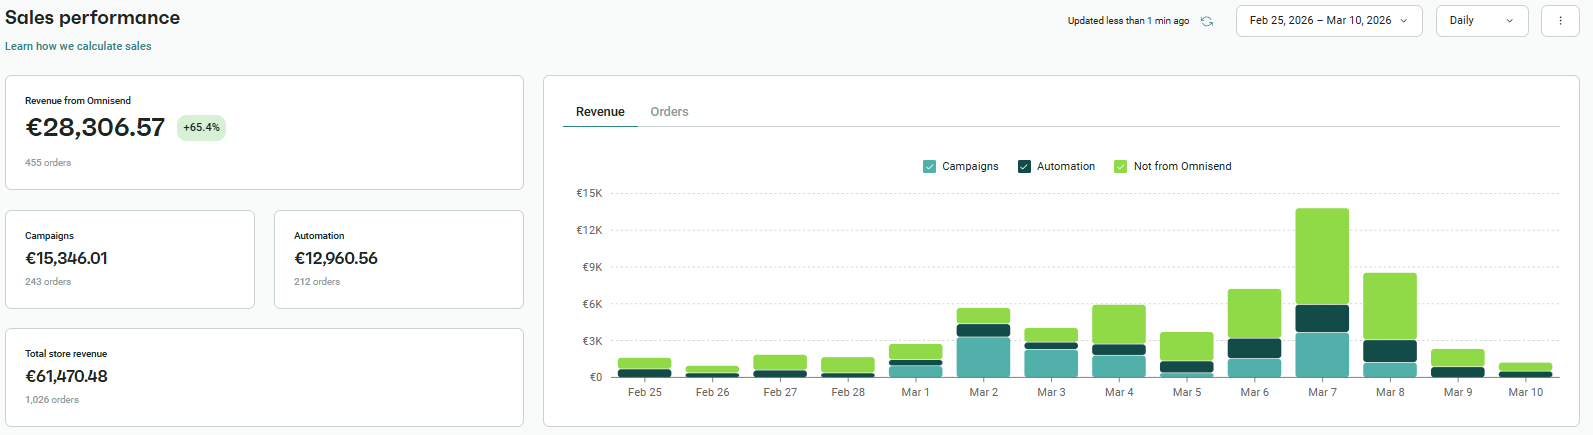Image resolution: width=1593 pixels, height=435 pixels.
Task: Uncheck the Campaigns legend checkbox
Action: (x=929, y=167)
